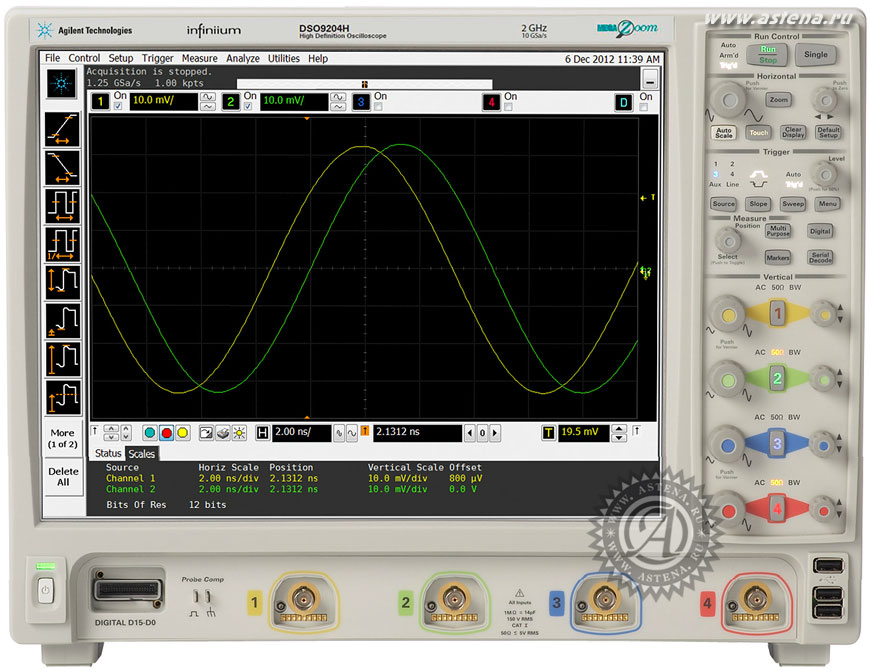Increase channel 1 vertical scale
This screenshot has height=672, width=870.
(x=208, y=97)
